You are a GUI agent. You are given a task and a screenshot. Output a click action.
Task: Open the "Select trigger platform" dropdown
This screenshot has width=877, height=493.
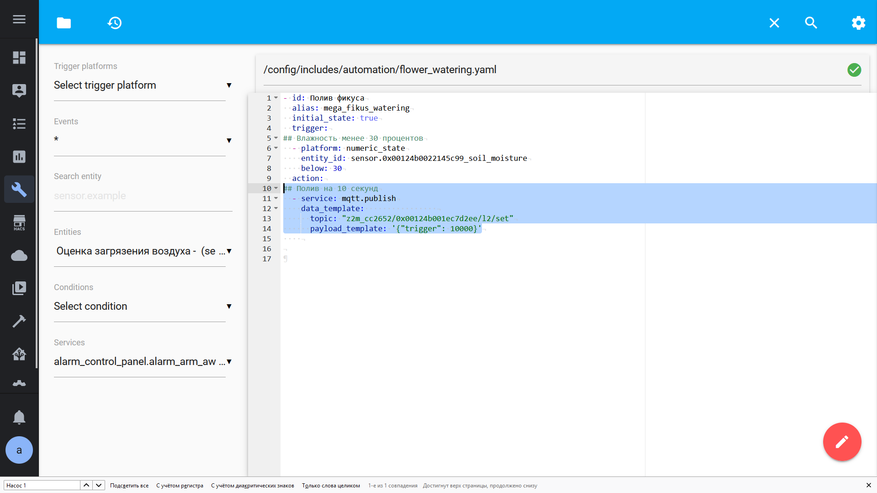[x=142, y=86]
